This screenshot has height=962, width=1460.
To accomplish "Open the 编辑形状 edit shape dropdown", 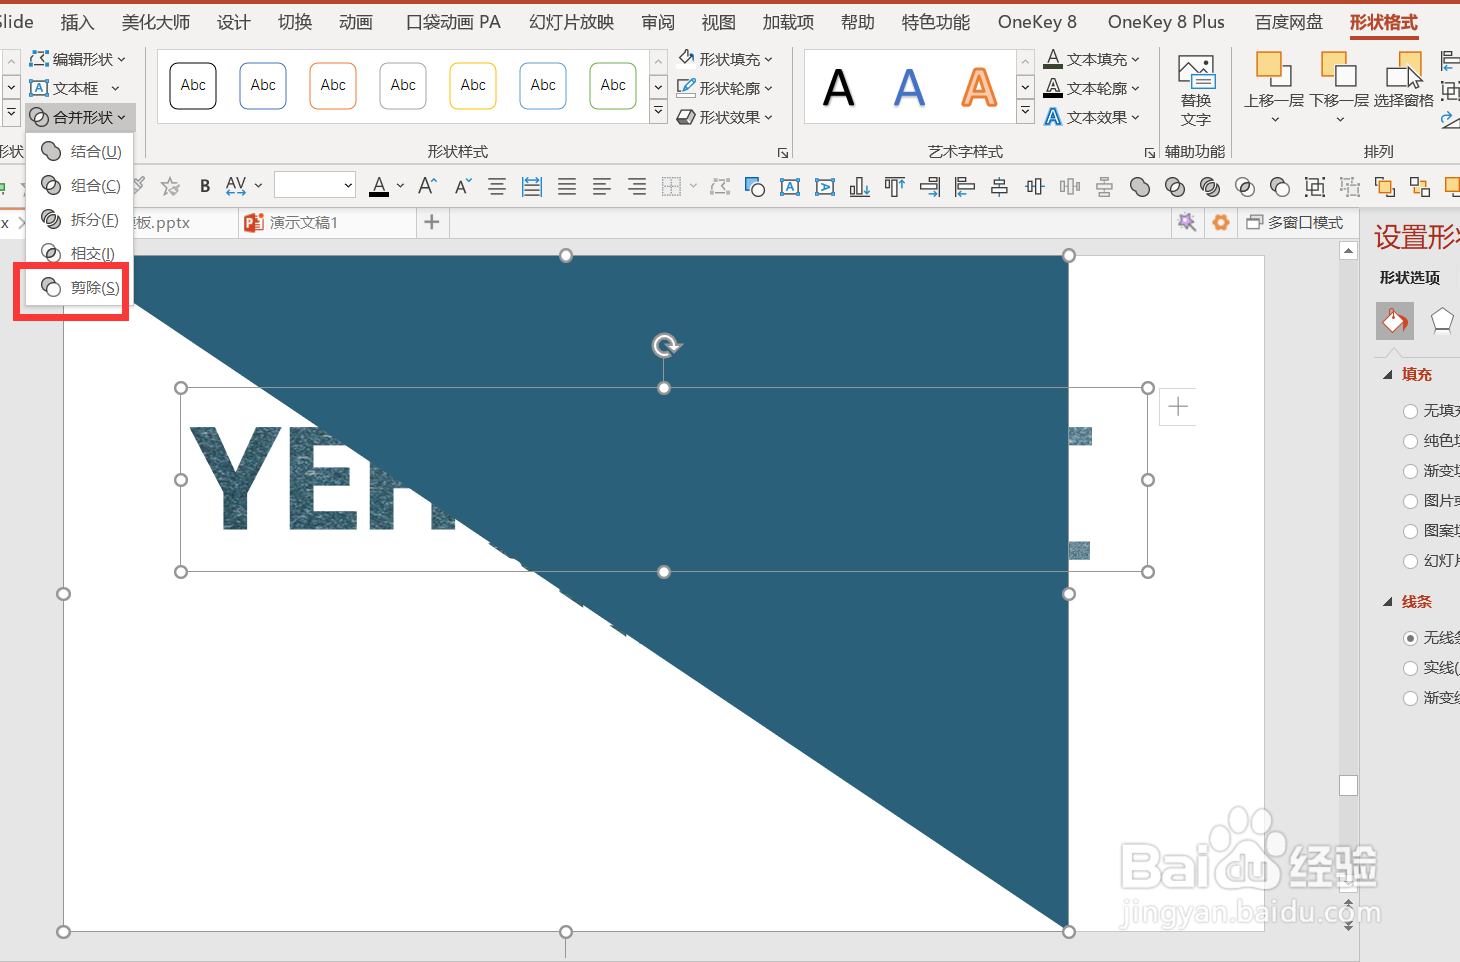I will [78, 60].
